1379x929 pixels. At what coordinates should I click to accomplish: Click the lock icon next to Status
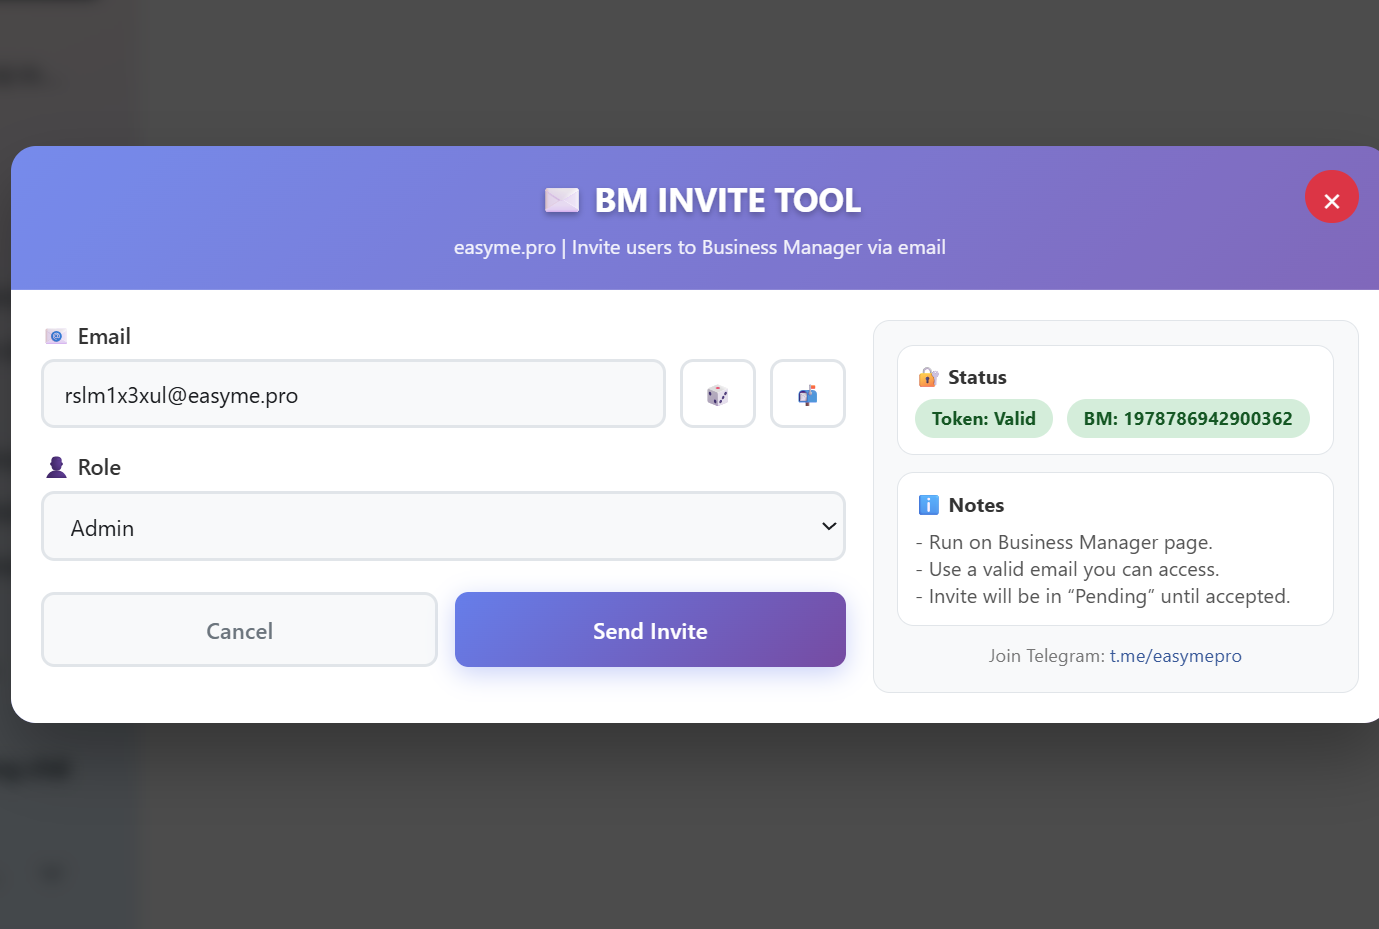928,377
